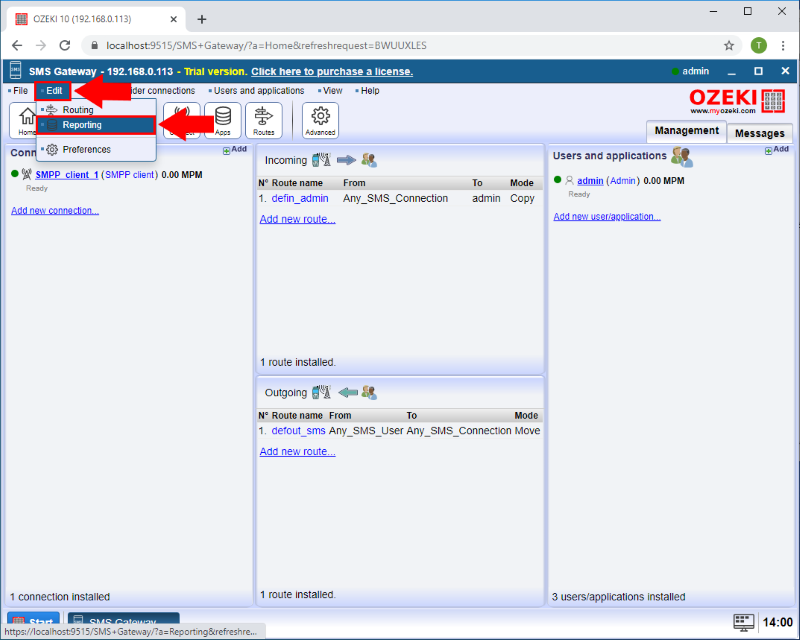The height and width of the screenshot is (640, 800).
Task: Click Any_SMS_User cell in outgoing route
Action: (366, 431)
